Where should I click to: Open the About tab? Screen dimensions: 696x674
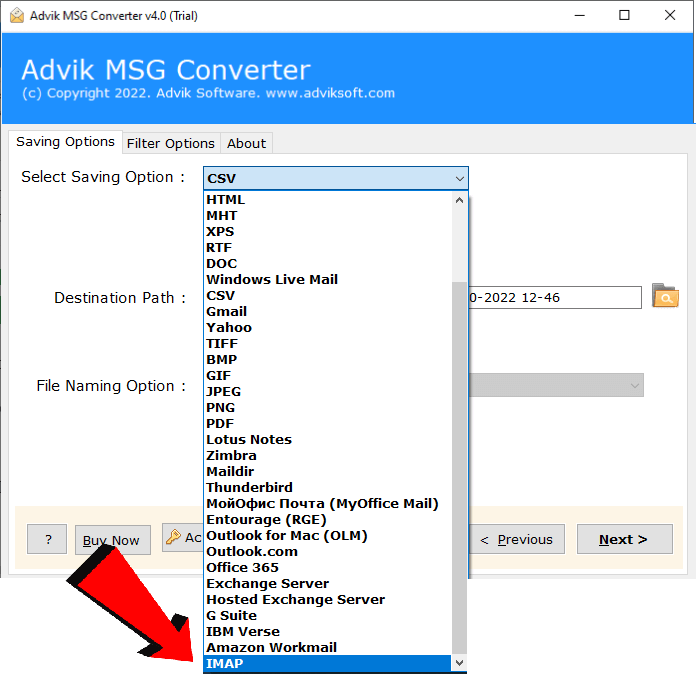[x=246, y=143]
